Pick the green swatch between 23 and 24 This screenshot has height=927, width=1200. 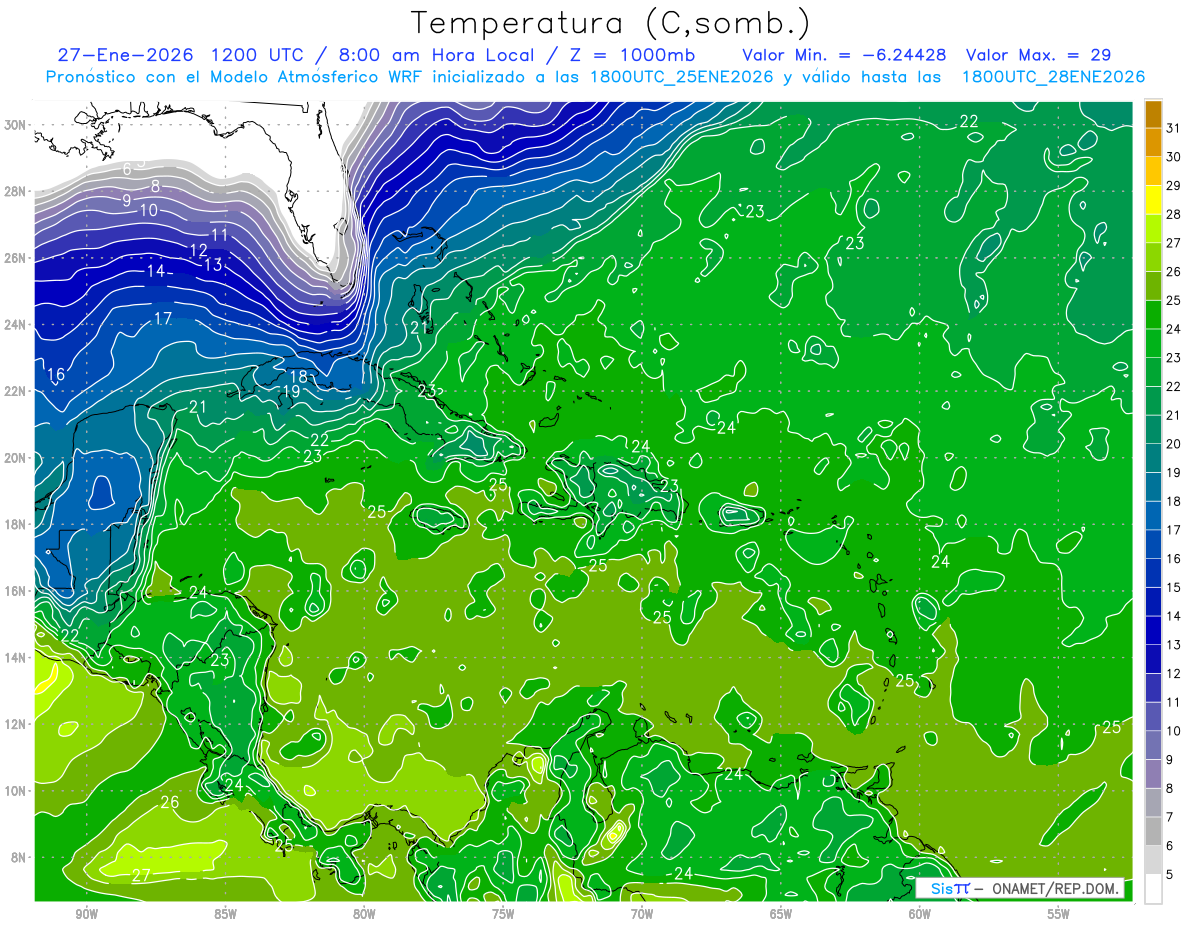1153,344
